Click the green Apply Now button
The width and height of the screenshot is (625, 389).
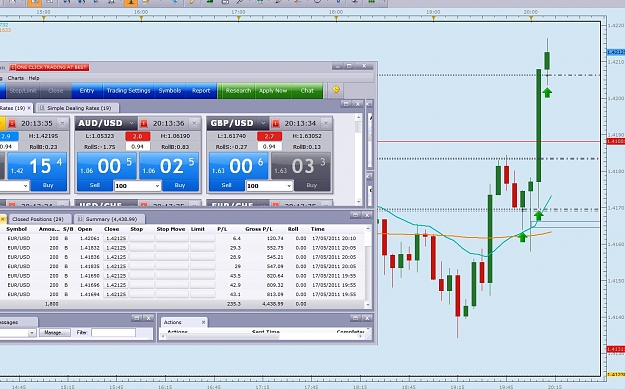273,91
